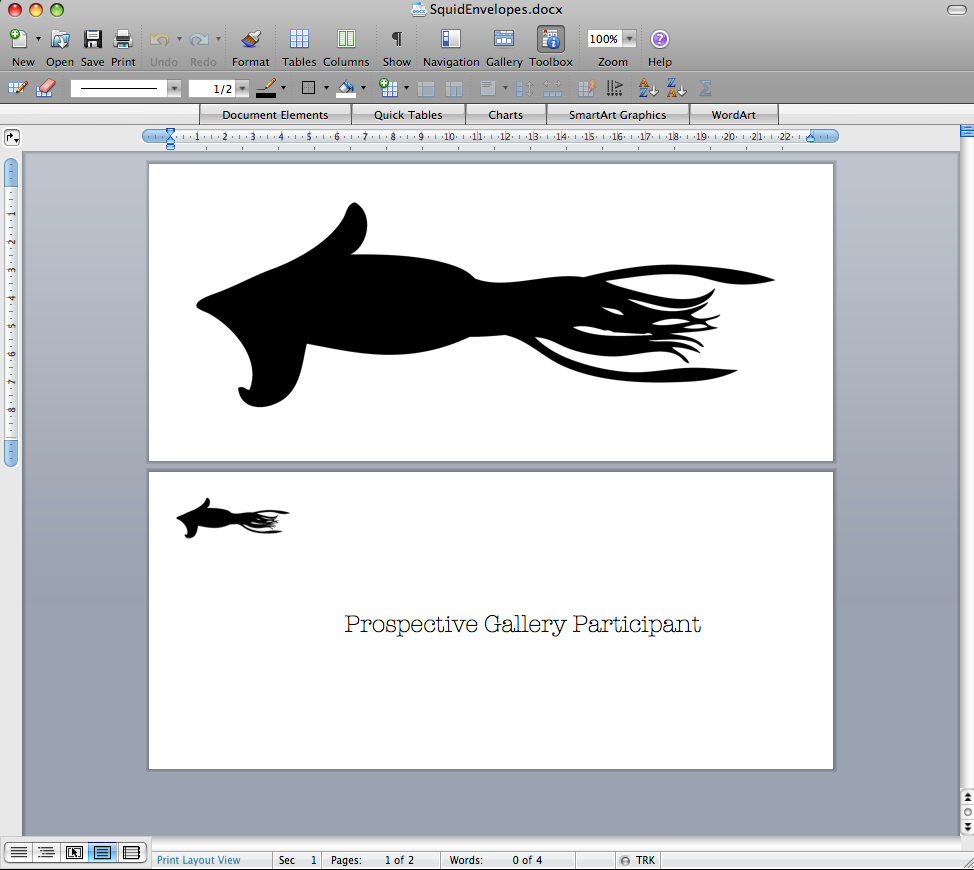This screenshot has height=870, width=974.
Task: Click the cell alignment icon
Action: tap(488, 89)
